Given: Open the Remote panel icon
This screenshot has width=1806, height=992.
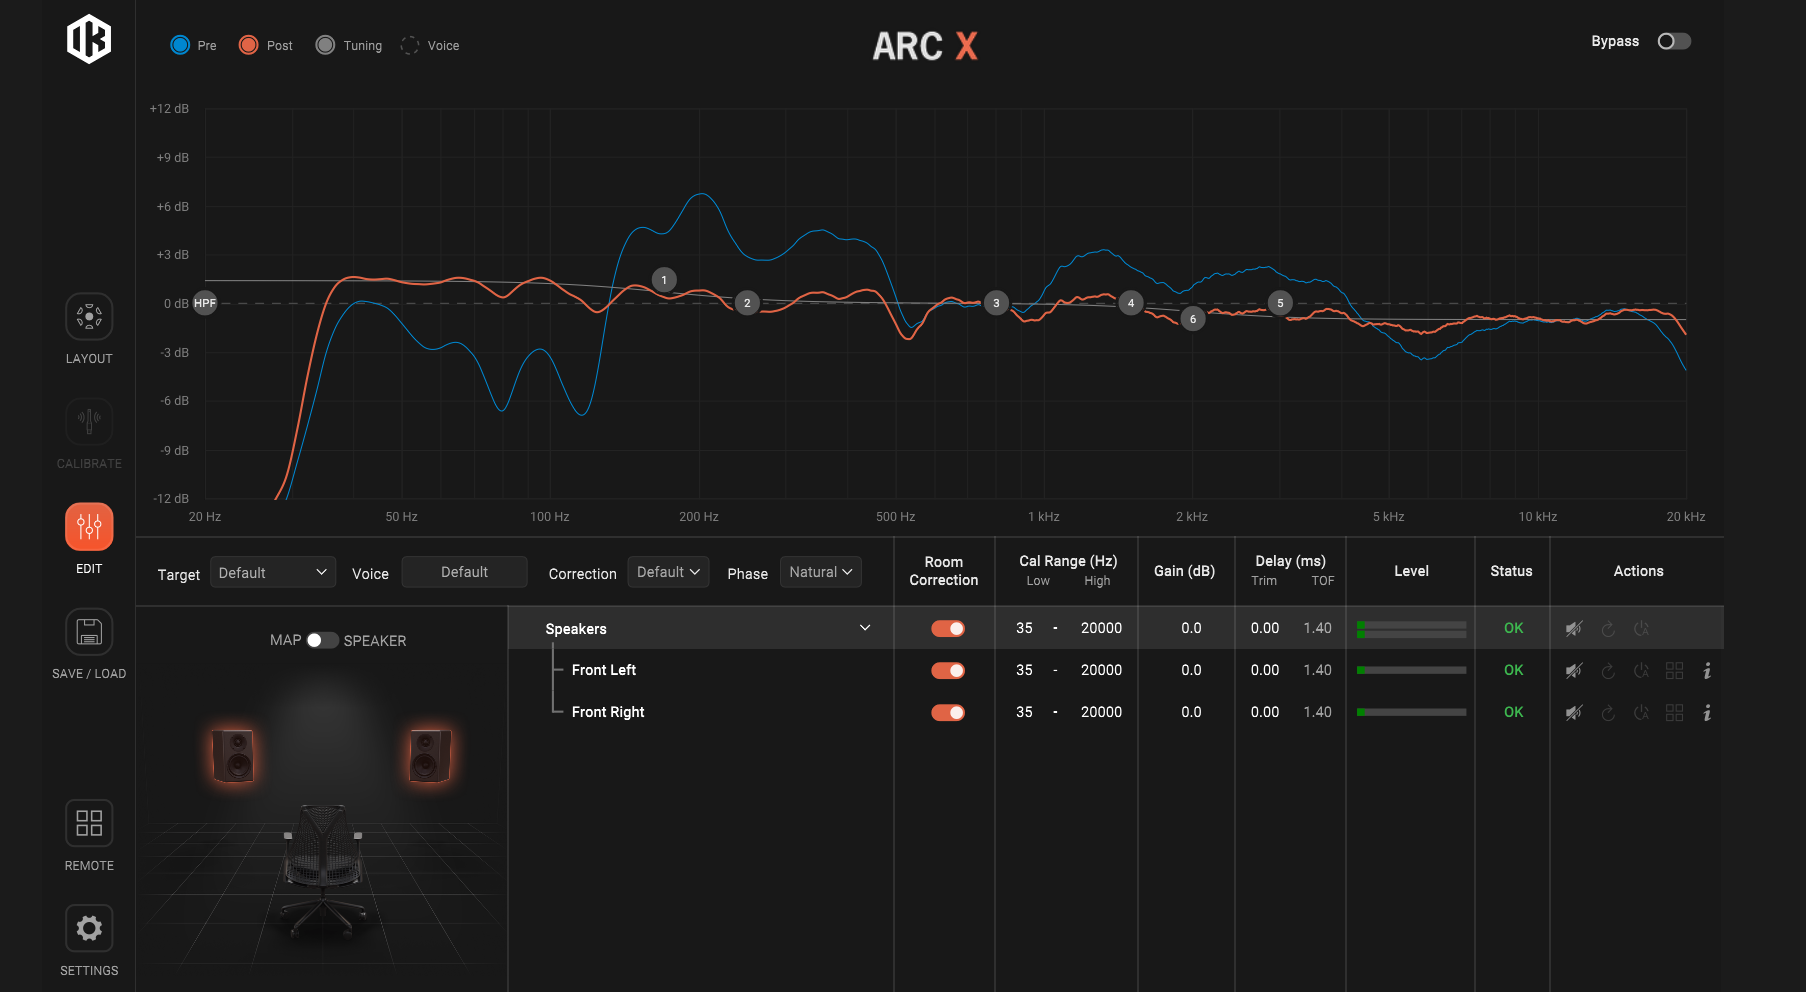Looking at the screenshot, I should pos(89,824).
